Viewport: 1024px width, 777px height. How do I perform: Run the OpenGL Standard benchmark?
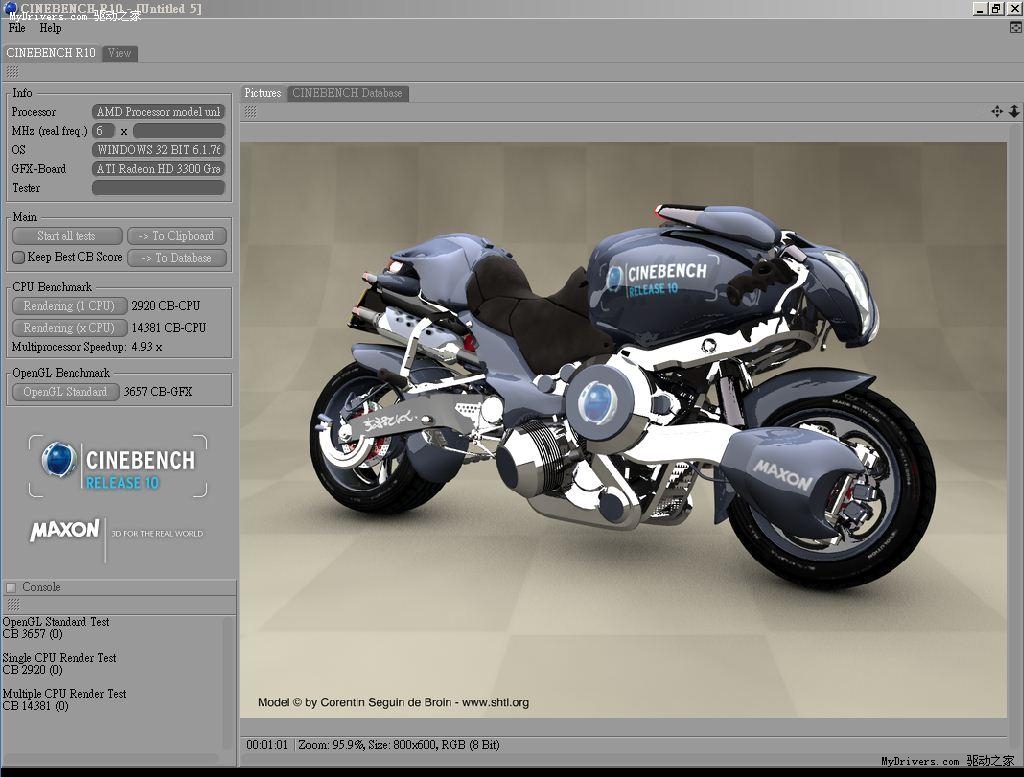[x=65, y=392]
